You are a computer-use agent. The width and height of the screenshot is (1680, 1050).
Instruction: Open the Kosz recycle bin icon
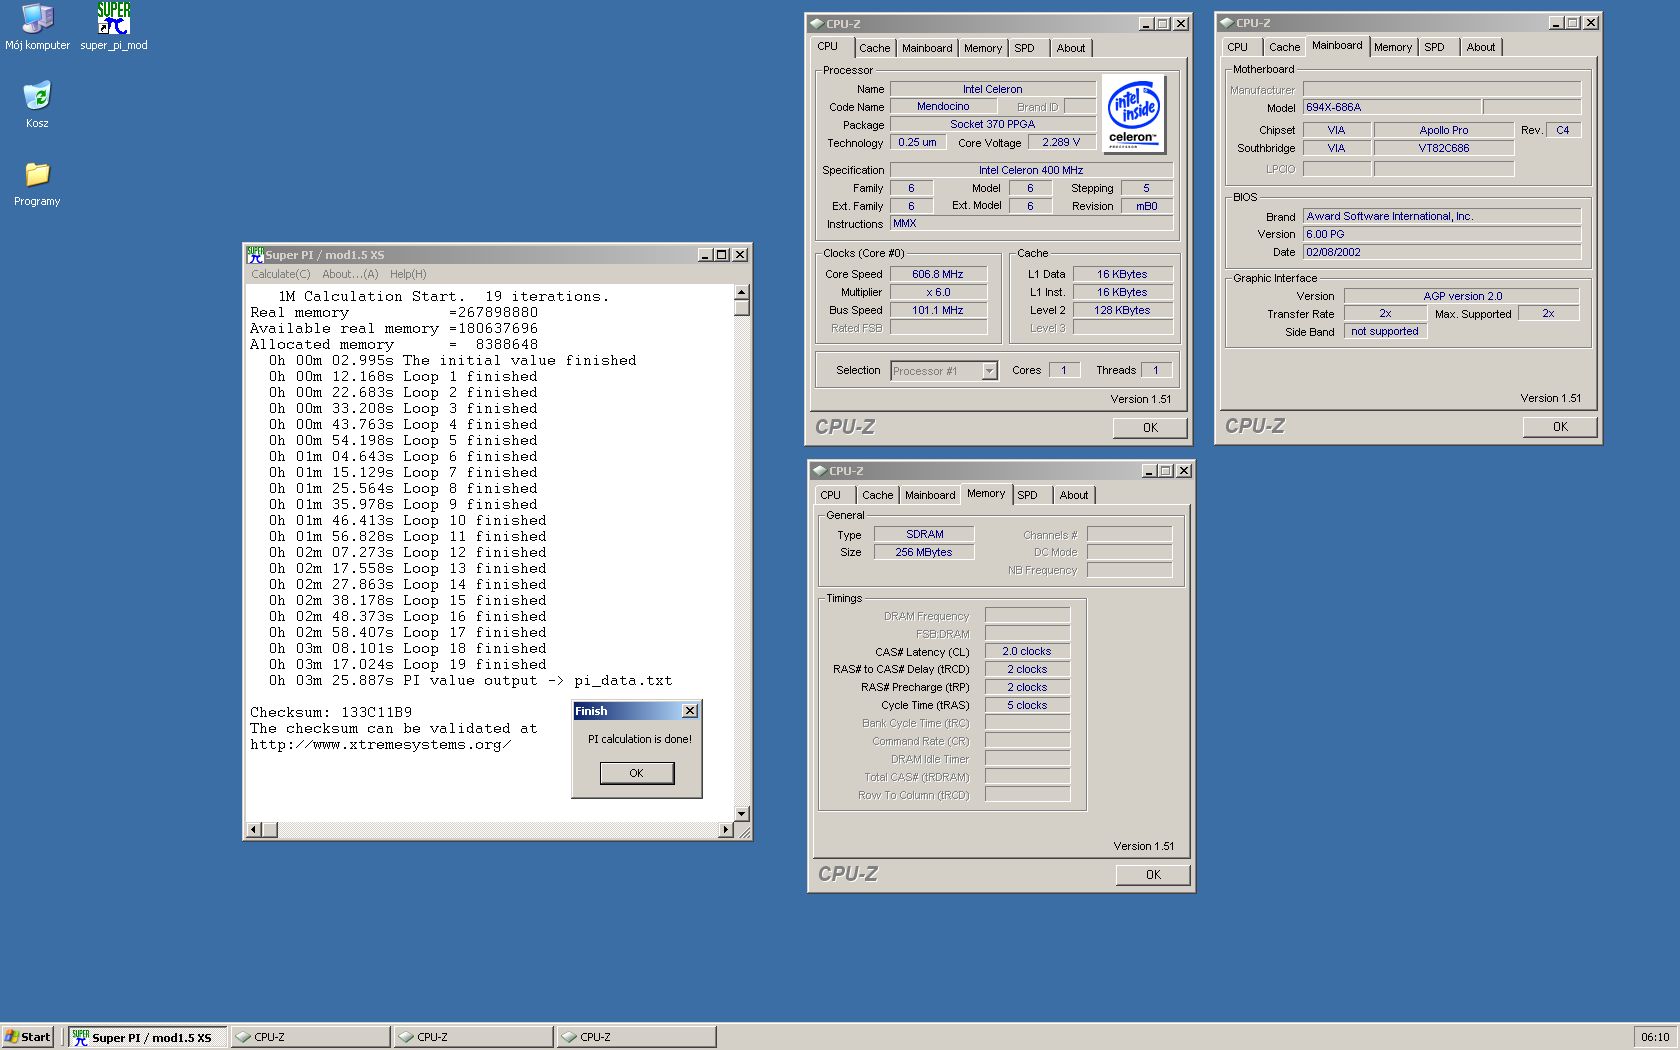tap(37, 105)
